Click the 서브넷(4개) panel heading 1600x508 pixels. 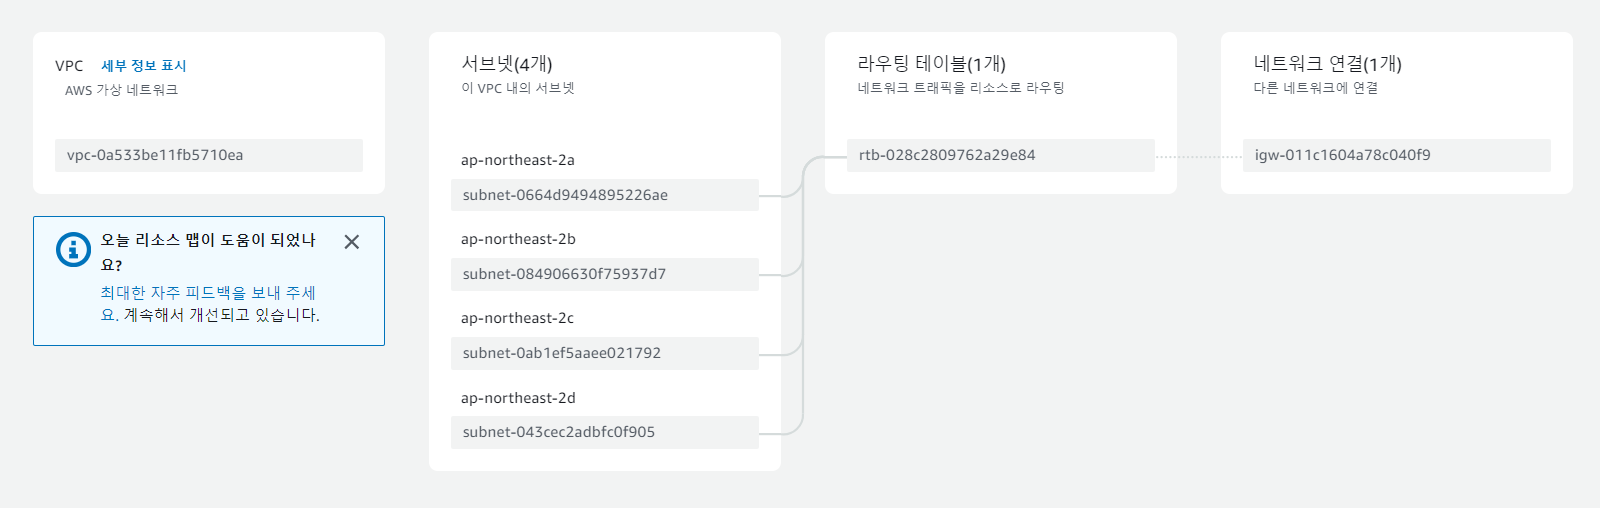pos(507,64)
